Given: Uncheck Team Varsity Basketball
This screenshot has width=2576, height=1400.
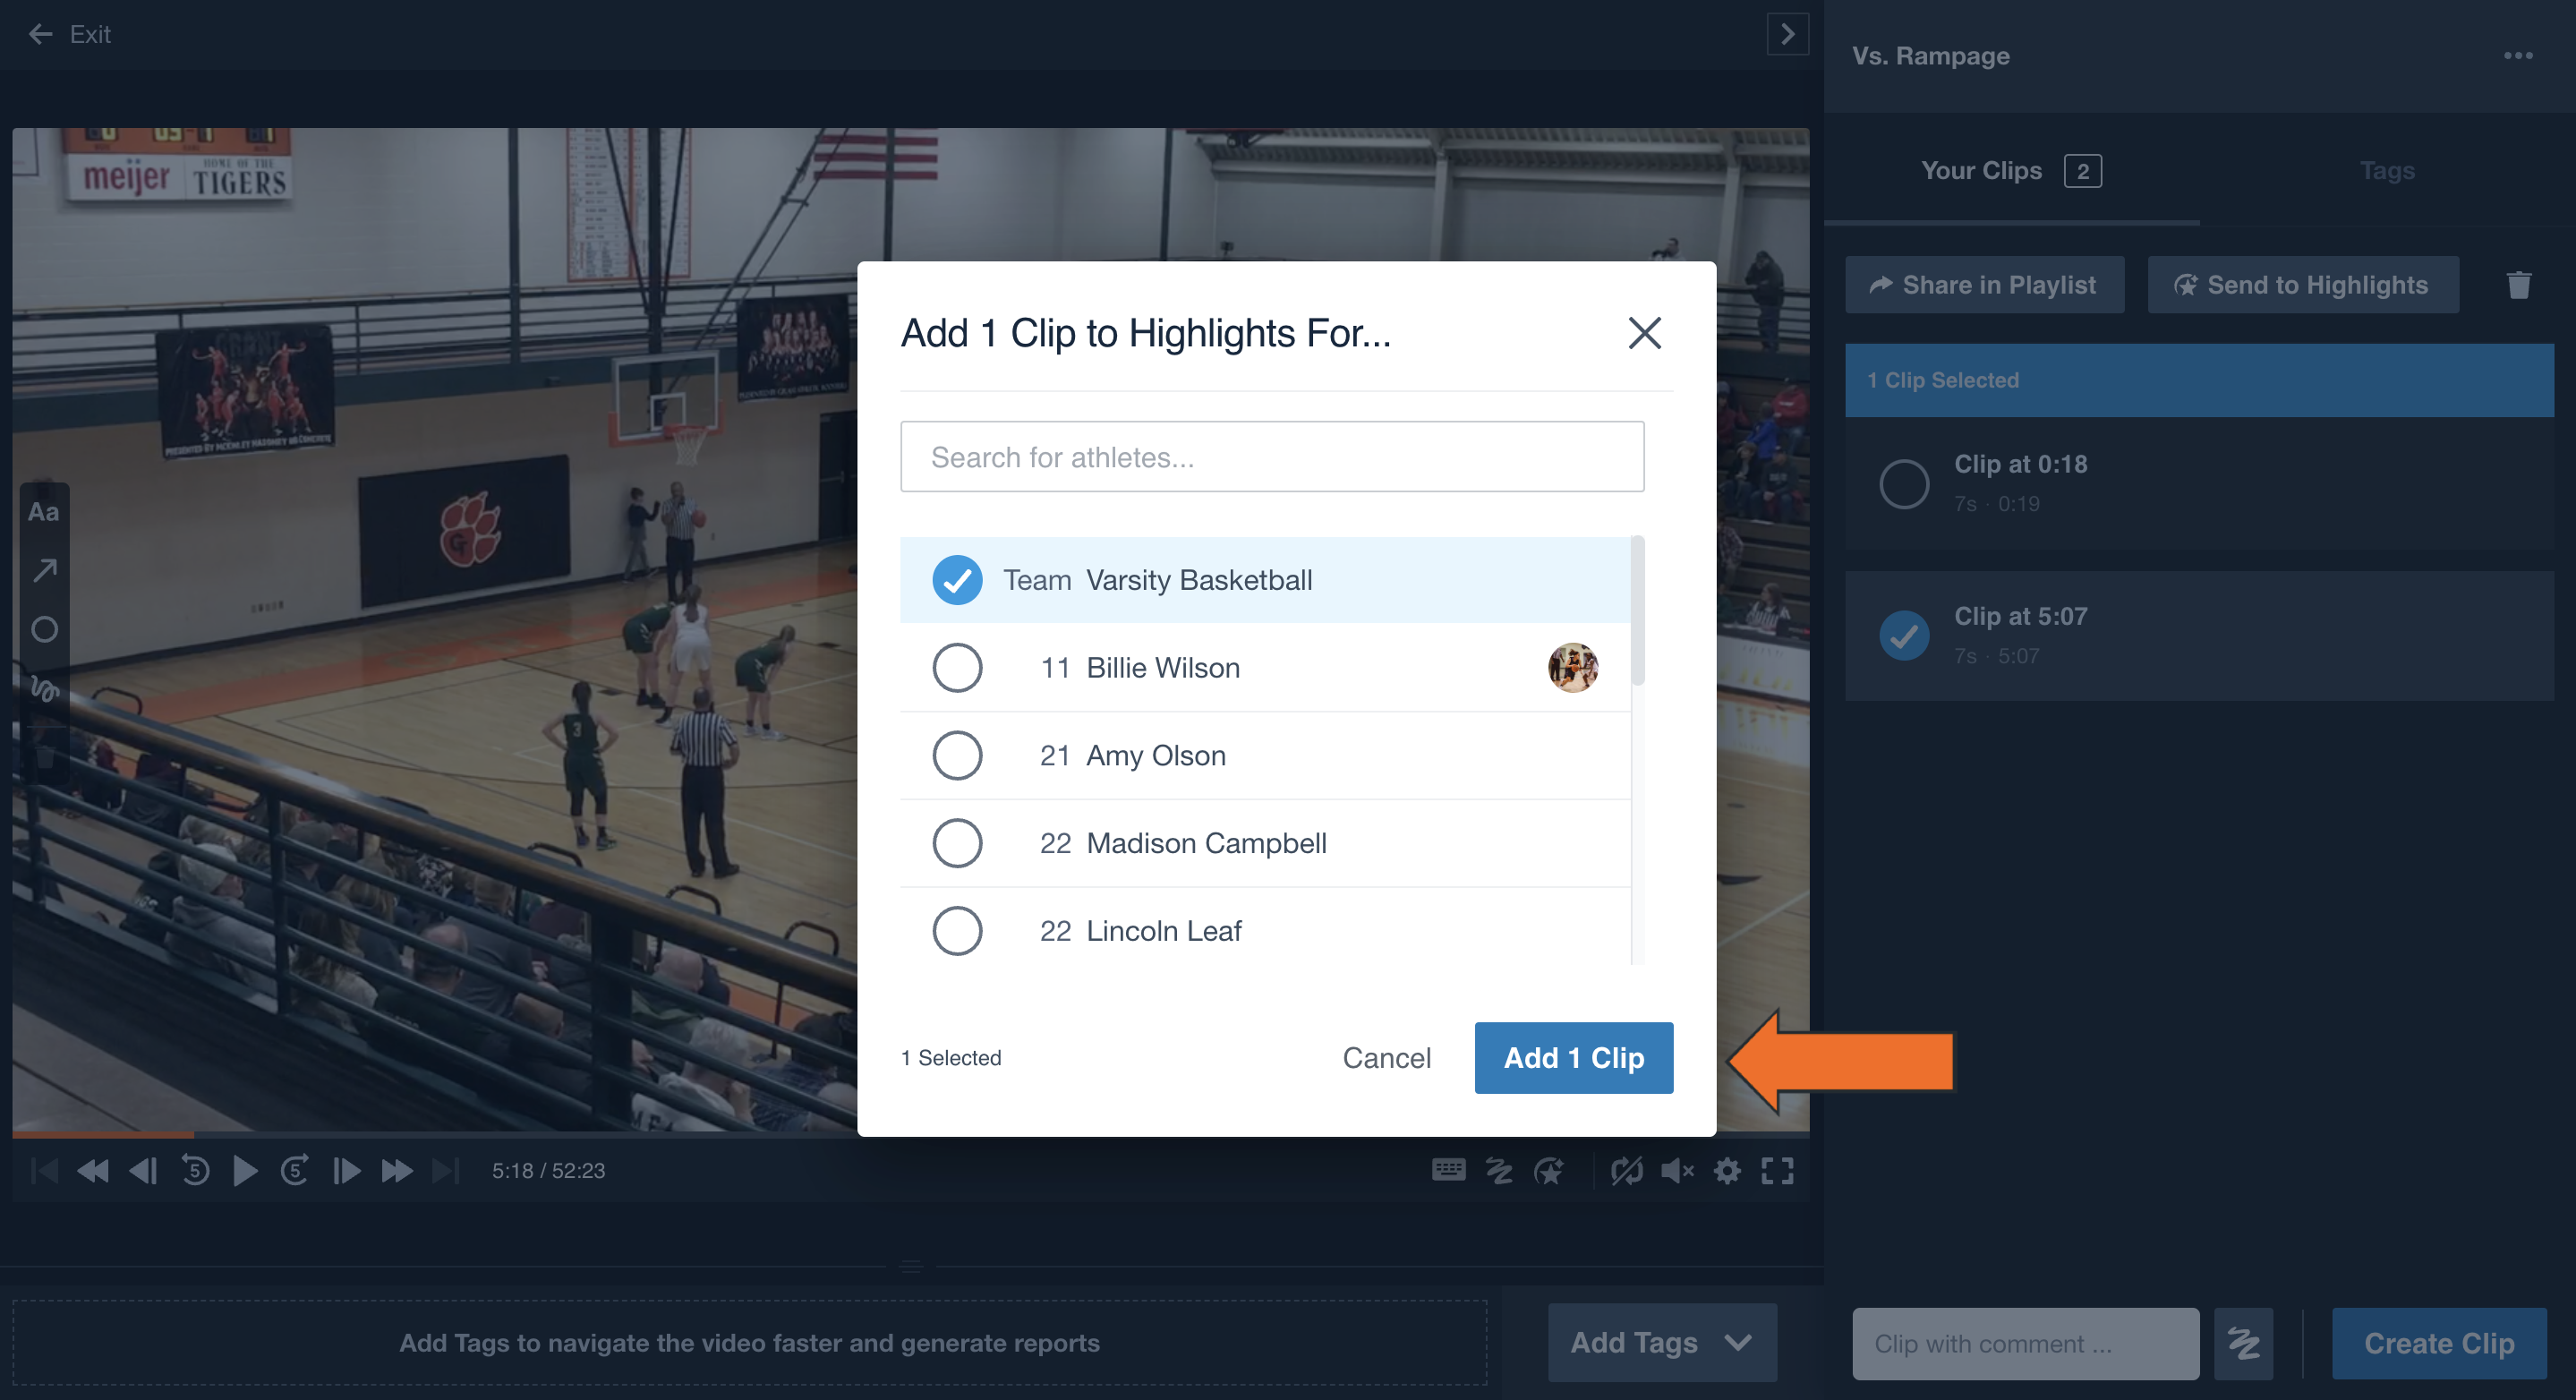Looking at the screenshot, I should click(957, 580).
